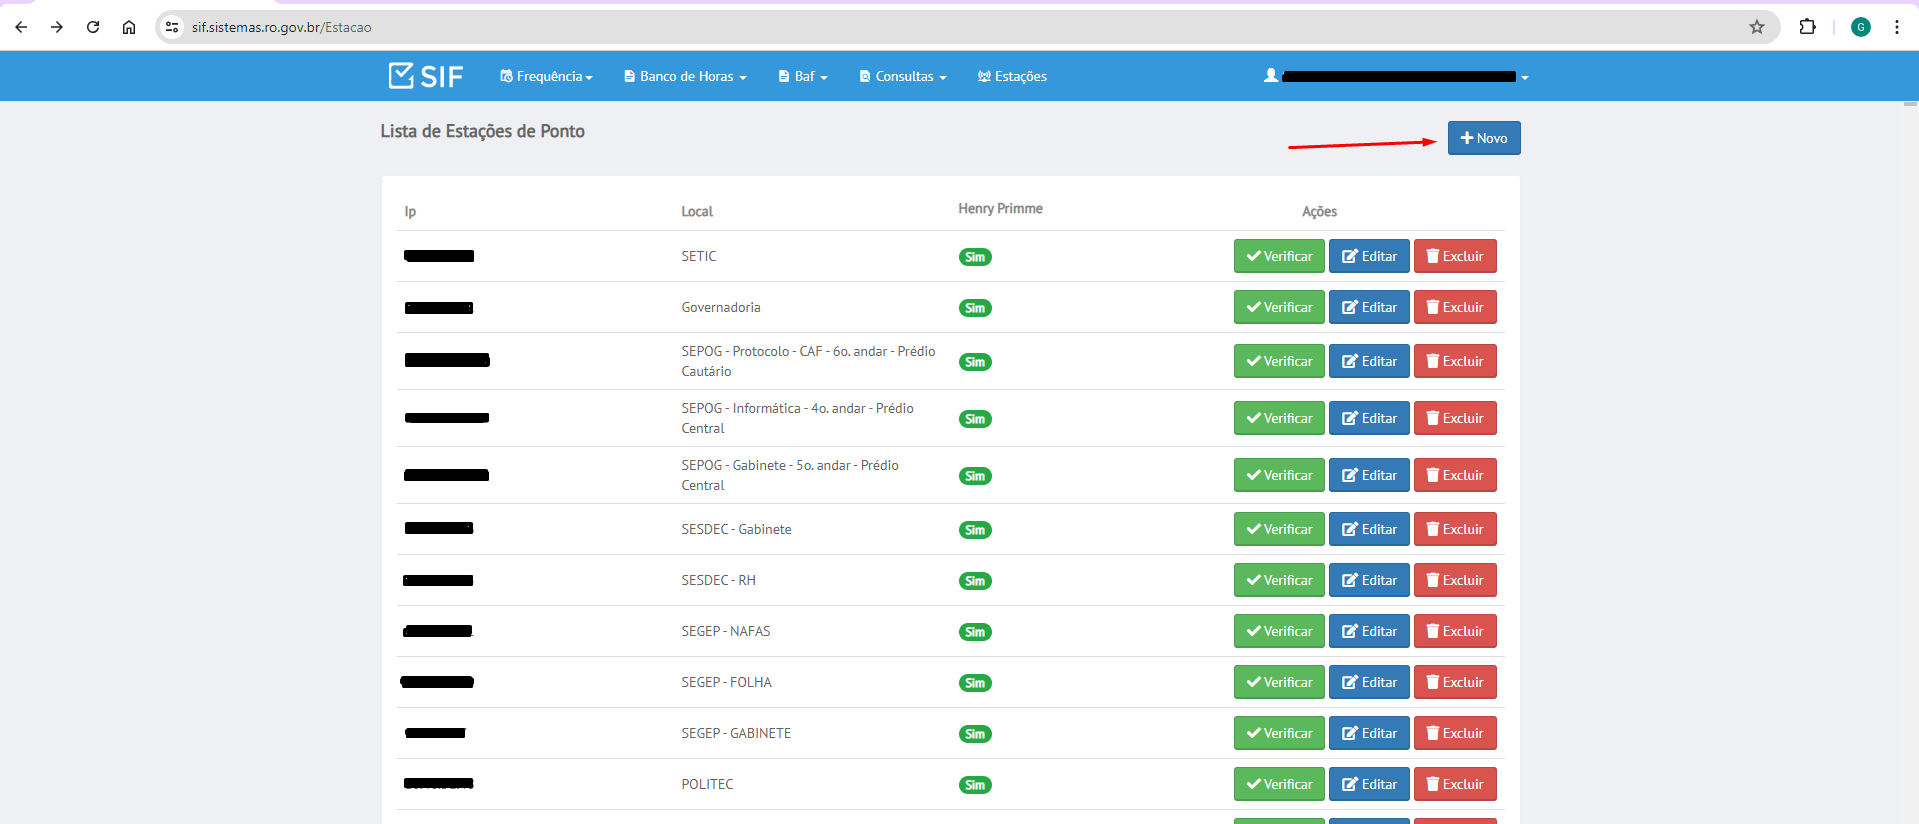Delete the POLITEC station

click(x=1455, y=784)
